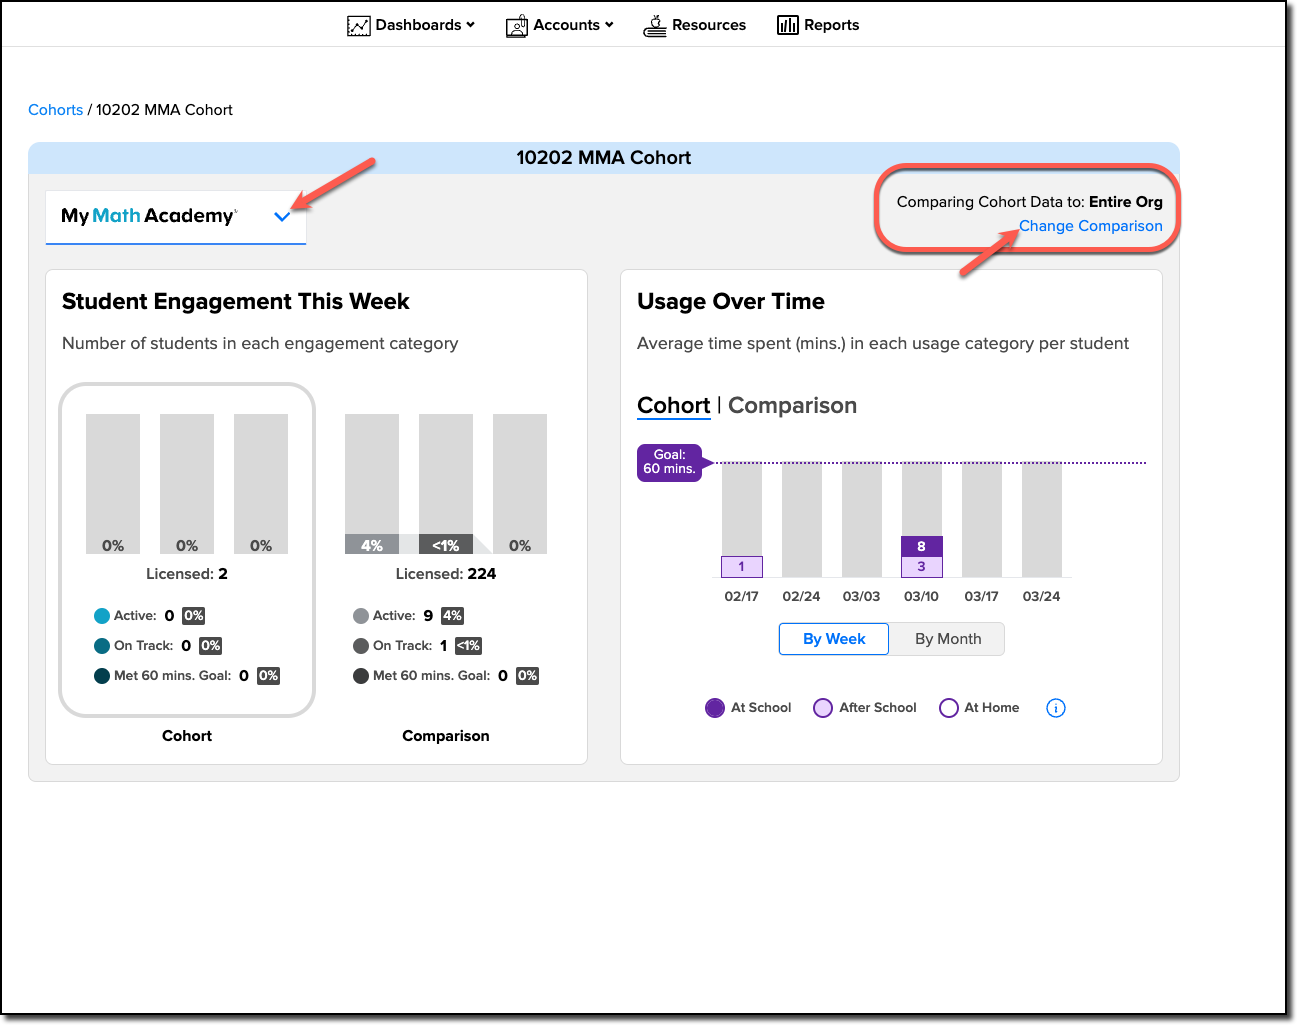Open the Resources menu
Image resolution: width=1297 pixels, height=1025 pixels.
coord(695,25)
